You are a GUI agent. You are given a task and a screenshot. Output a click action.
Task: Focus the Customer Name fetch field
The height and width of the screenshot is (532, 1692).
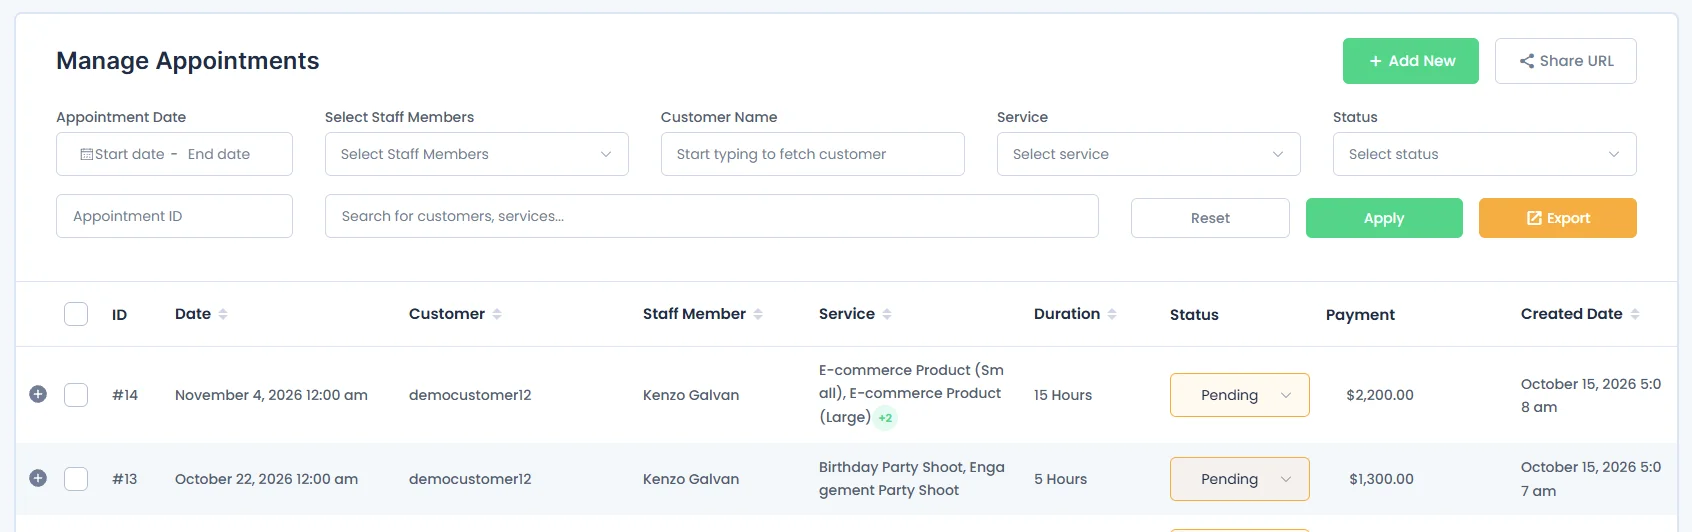813,154
